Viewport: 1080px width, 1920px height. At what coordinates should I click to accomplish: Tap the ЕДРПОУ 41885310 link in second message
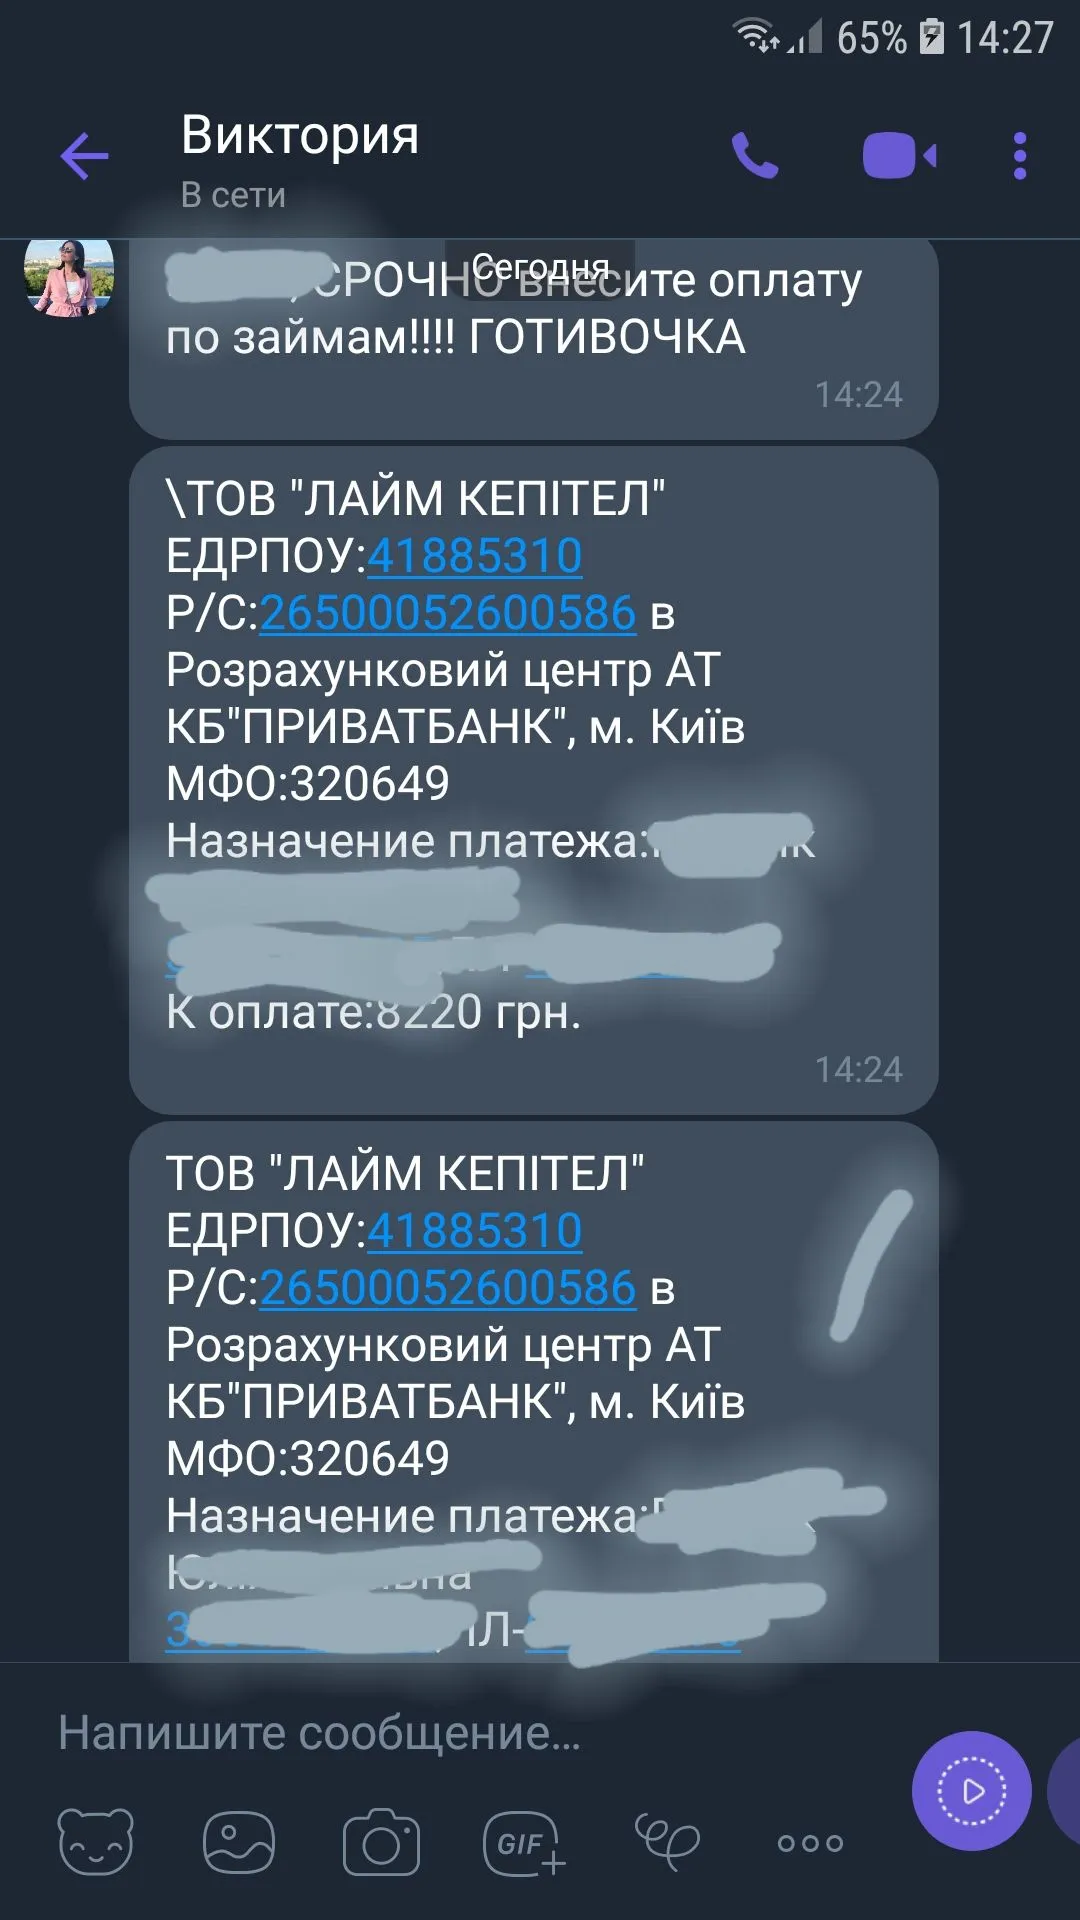[x=475, y=556]
